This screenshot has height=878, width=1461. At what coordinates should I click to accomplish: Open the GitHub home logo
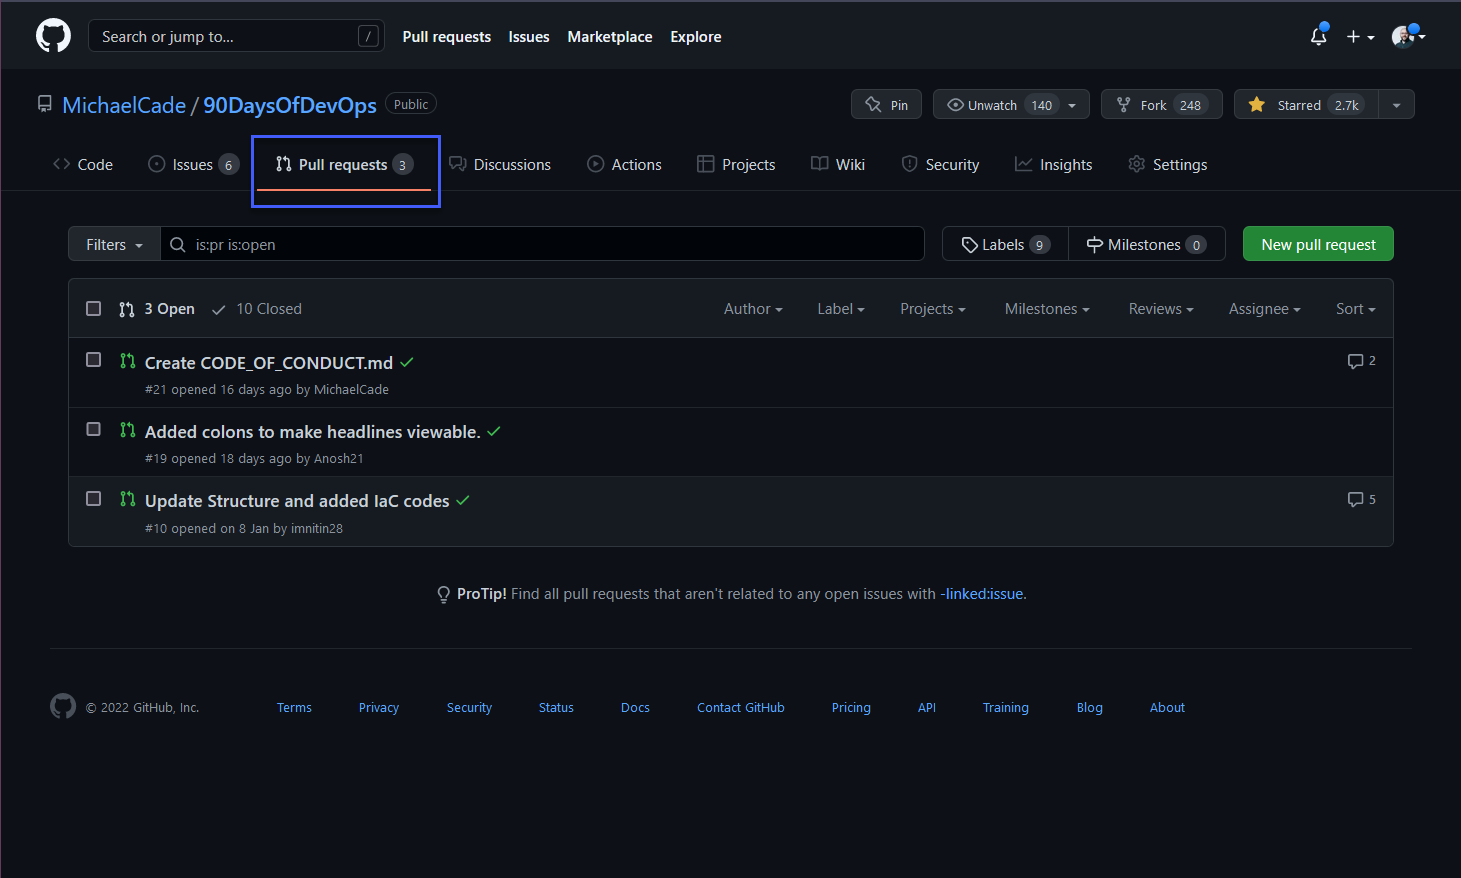[x=52, y=35]
